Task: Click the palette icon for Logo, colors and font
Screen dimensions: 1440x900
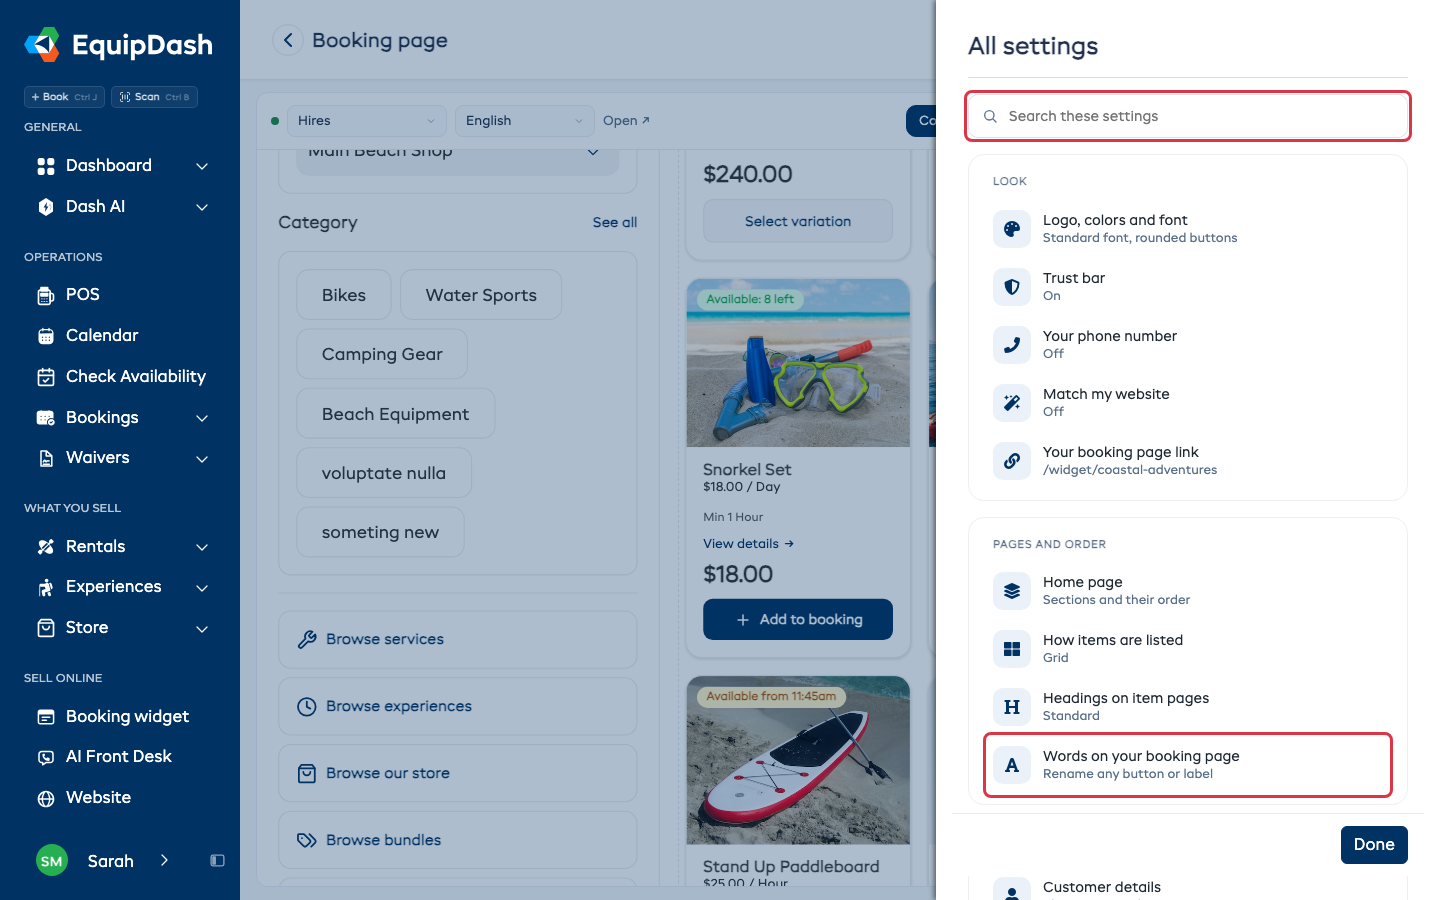Action: (1012, 229)
